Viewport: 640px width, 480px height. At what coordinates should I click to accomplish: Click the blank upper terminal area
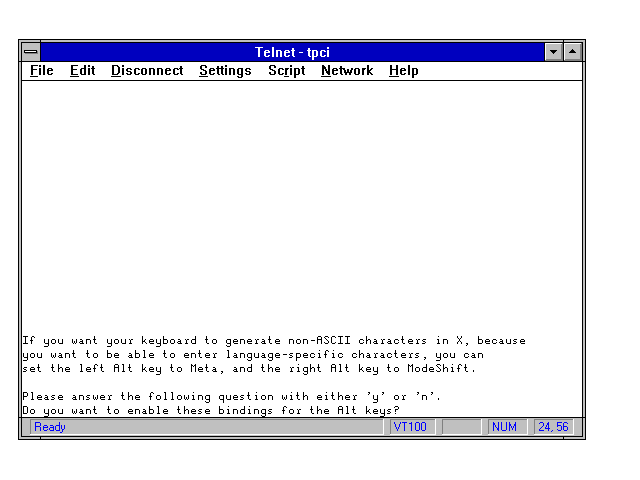coord(300,200)
